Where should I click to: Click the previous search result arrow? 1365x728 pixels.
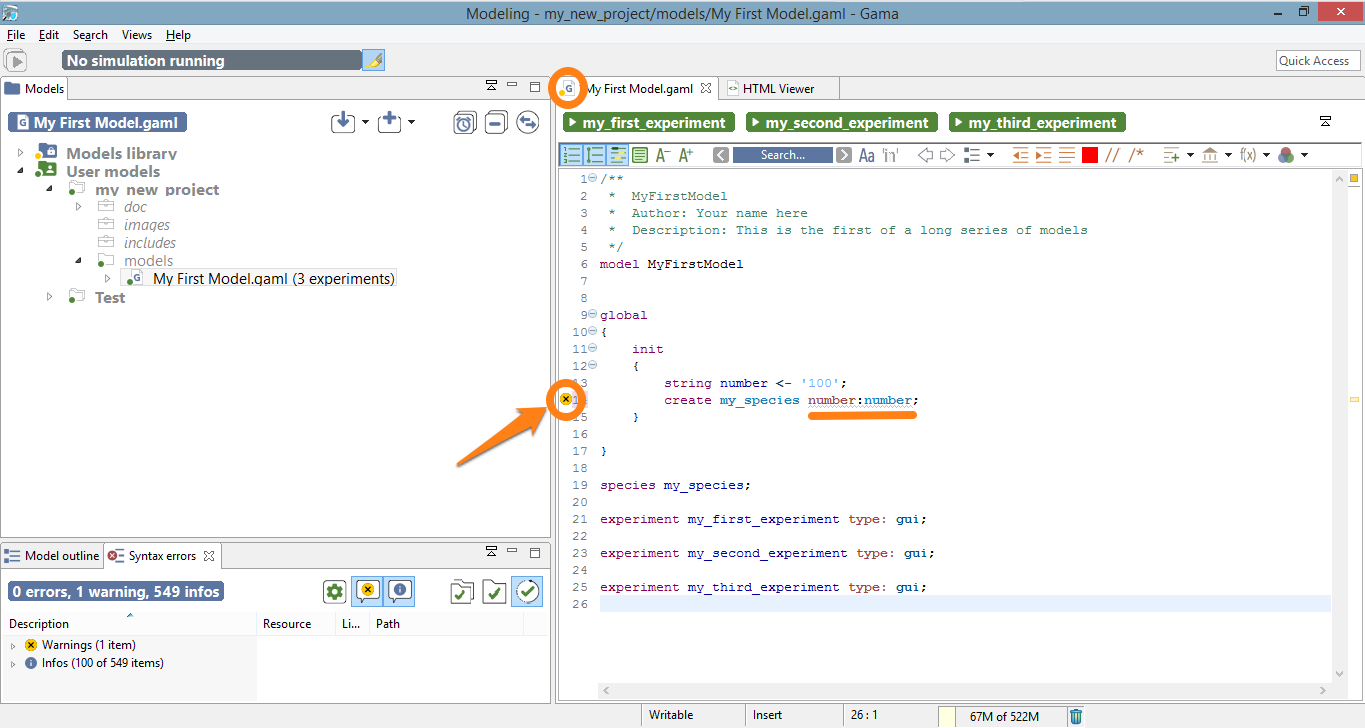pyautogui.click(x=721, y=155)
